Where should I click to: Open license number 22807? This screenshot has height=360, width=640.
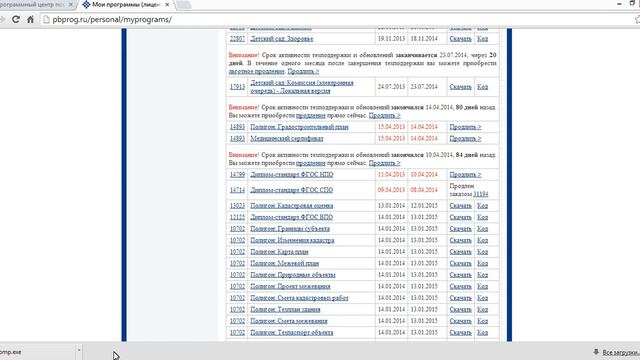pos(237,38)
